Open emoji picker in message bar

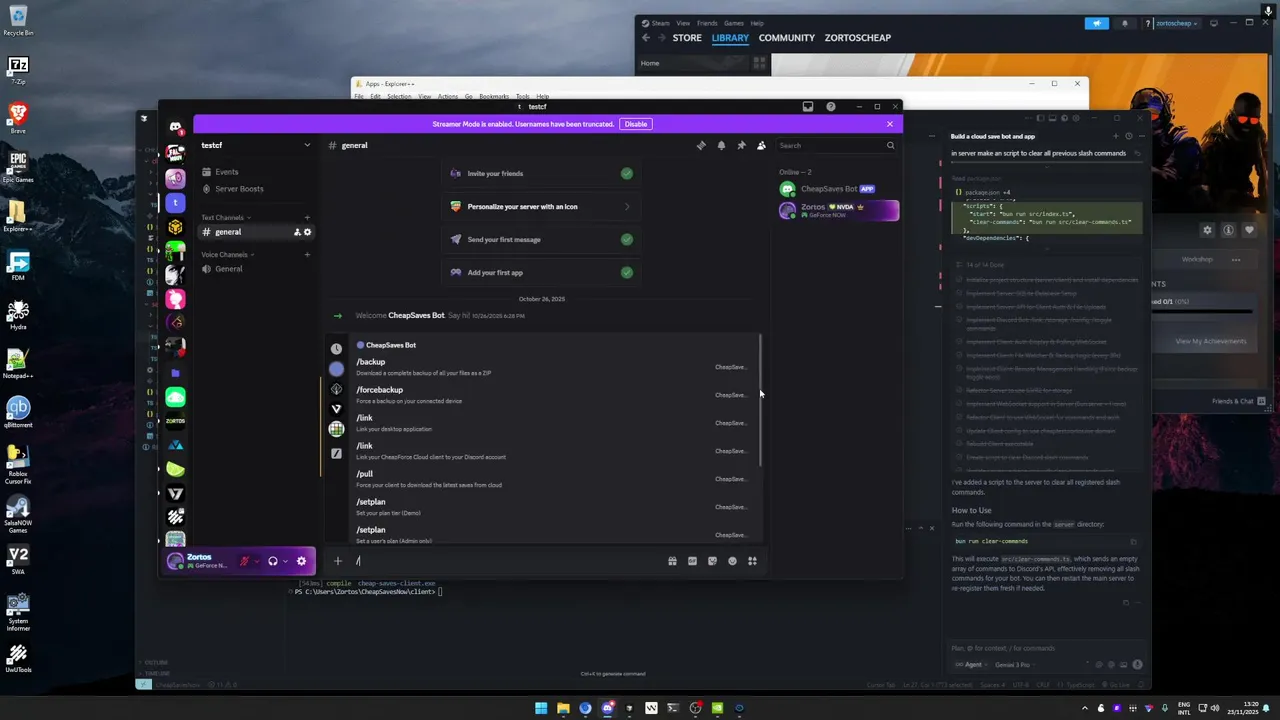tap(732, 561)
